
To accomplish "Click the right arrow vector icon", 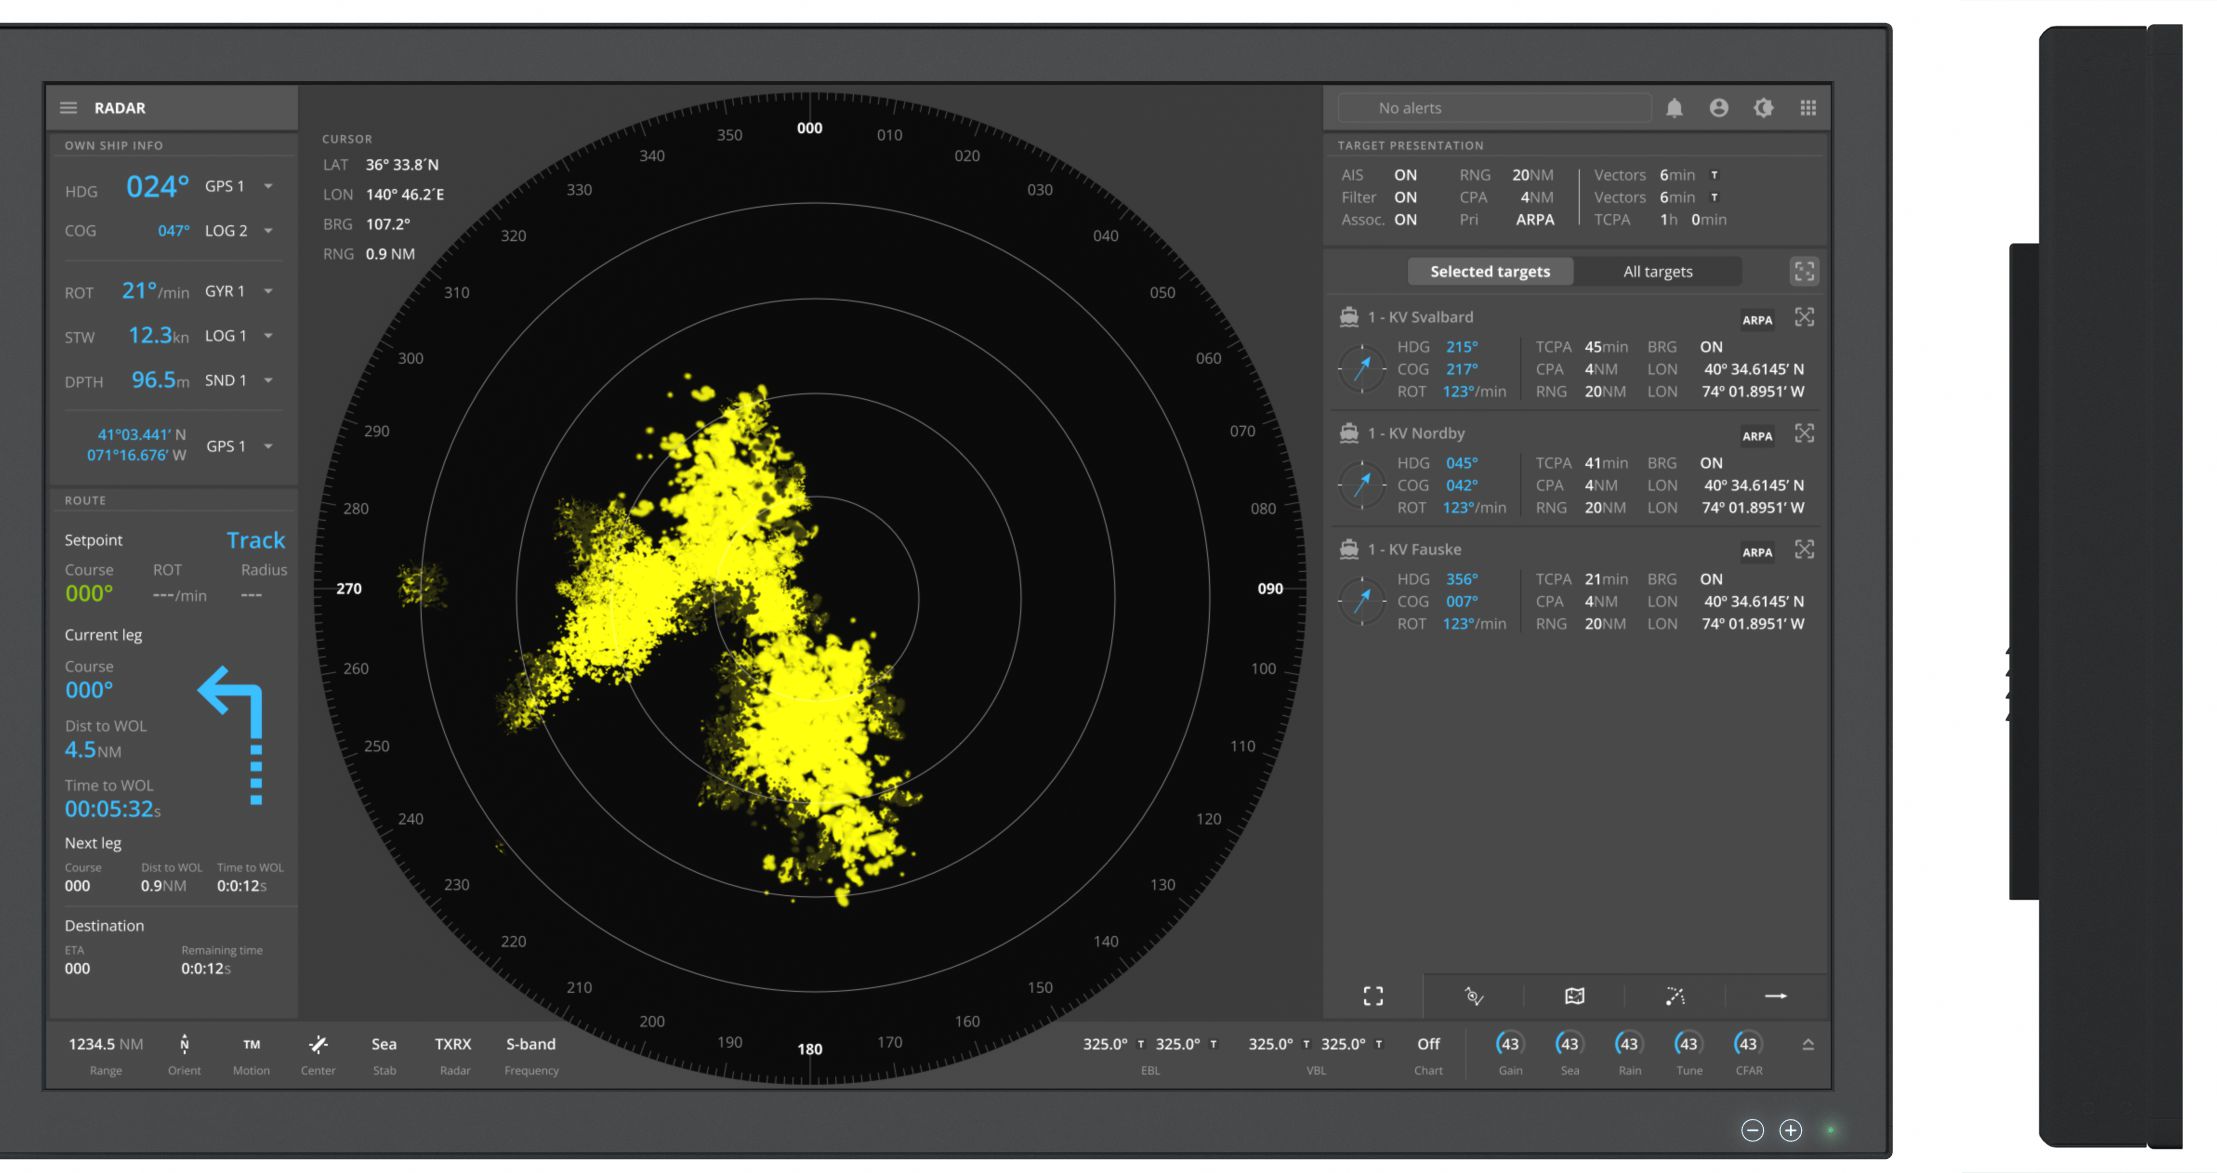I will click(x=1775, y=996).
